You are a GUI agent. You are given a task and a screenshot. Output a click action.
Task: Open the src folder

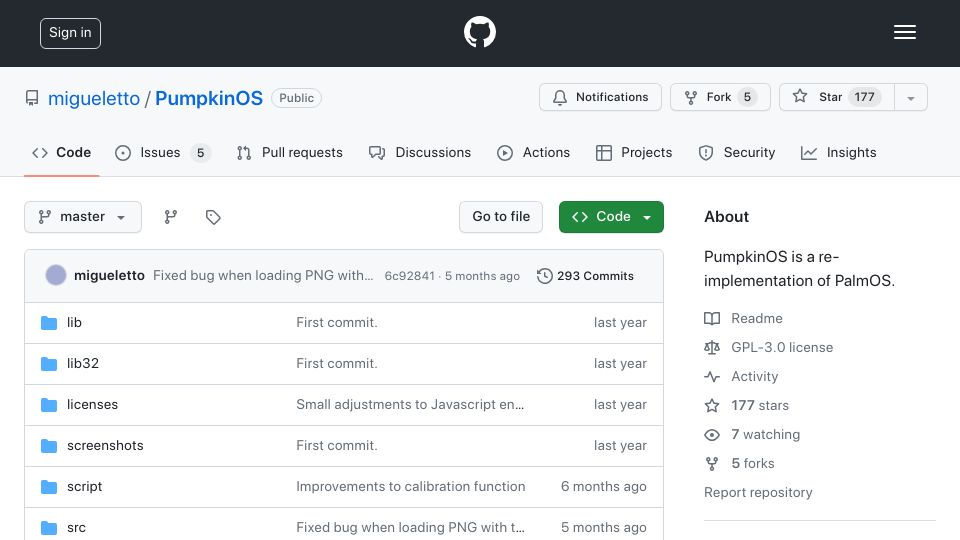click(77, 527)
